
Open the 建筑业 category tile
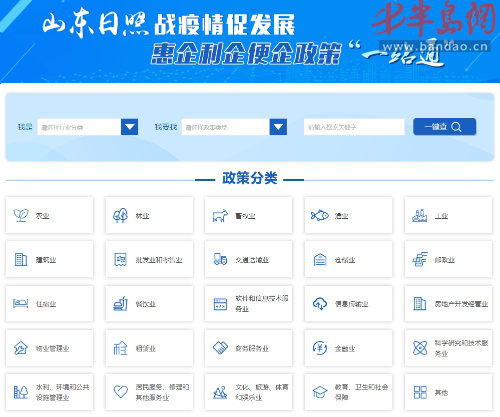49,259
